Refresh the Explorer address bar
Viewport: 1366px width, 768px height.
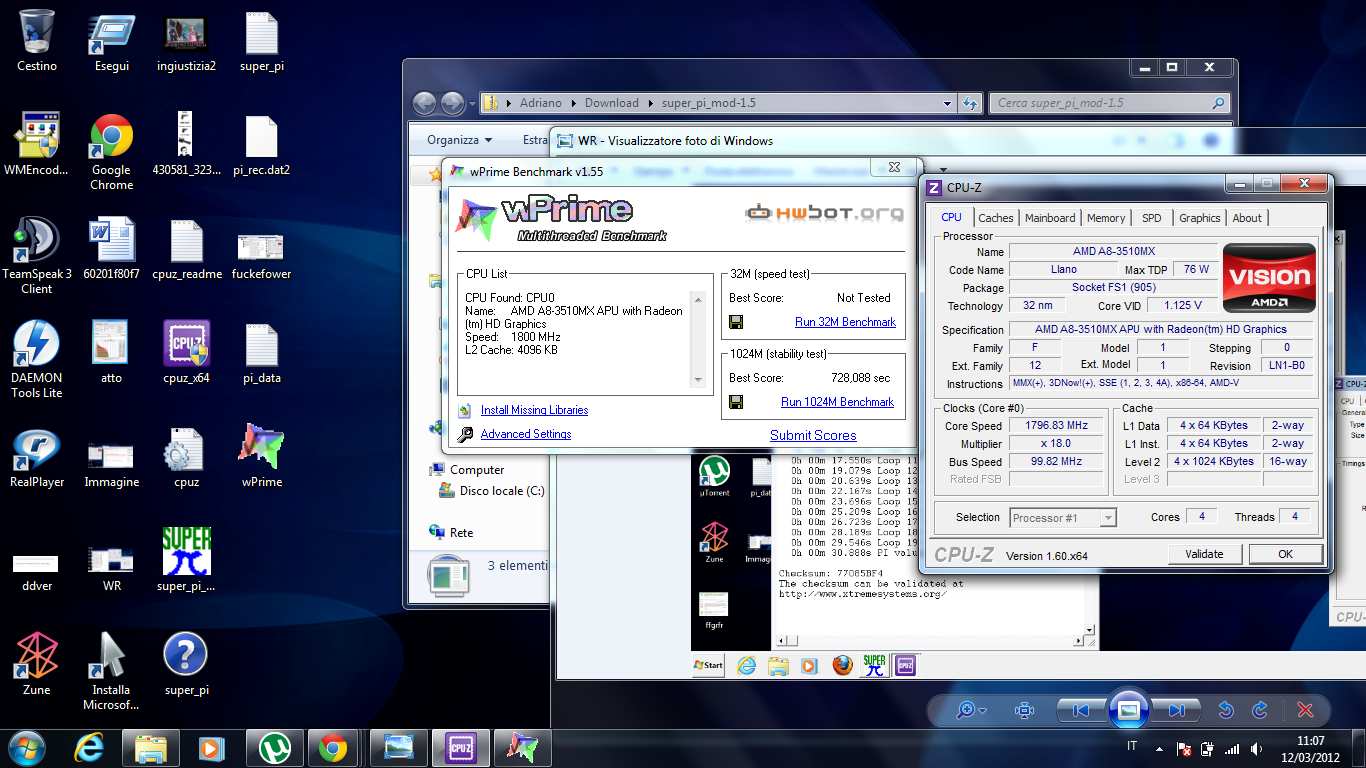pos(969,103)
